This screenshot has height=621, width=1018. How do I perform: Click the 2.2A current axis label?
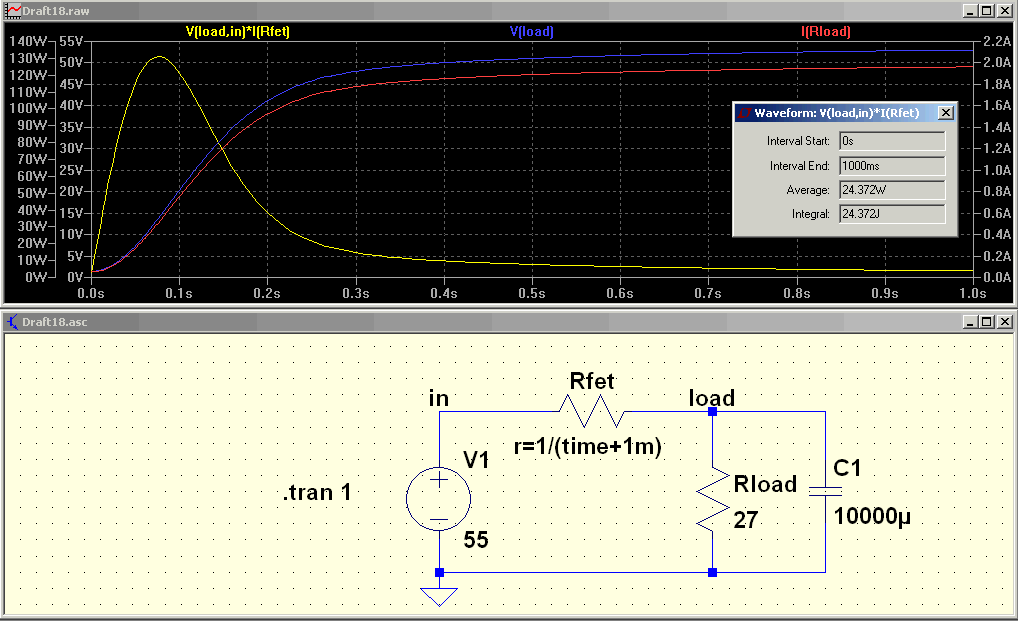coord(997,41)
